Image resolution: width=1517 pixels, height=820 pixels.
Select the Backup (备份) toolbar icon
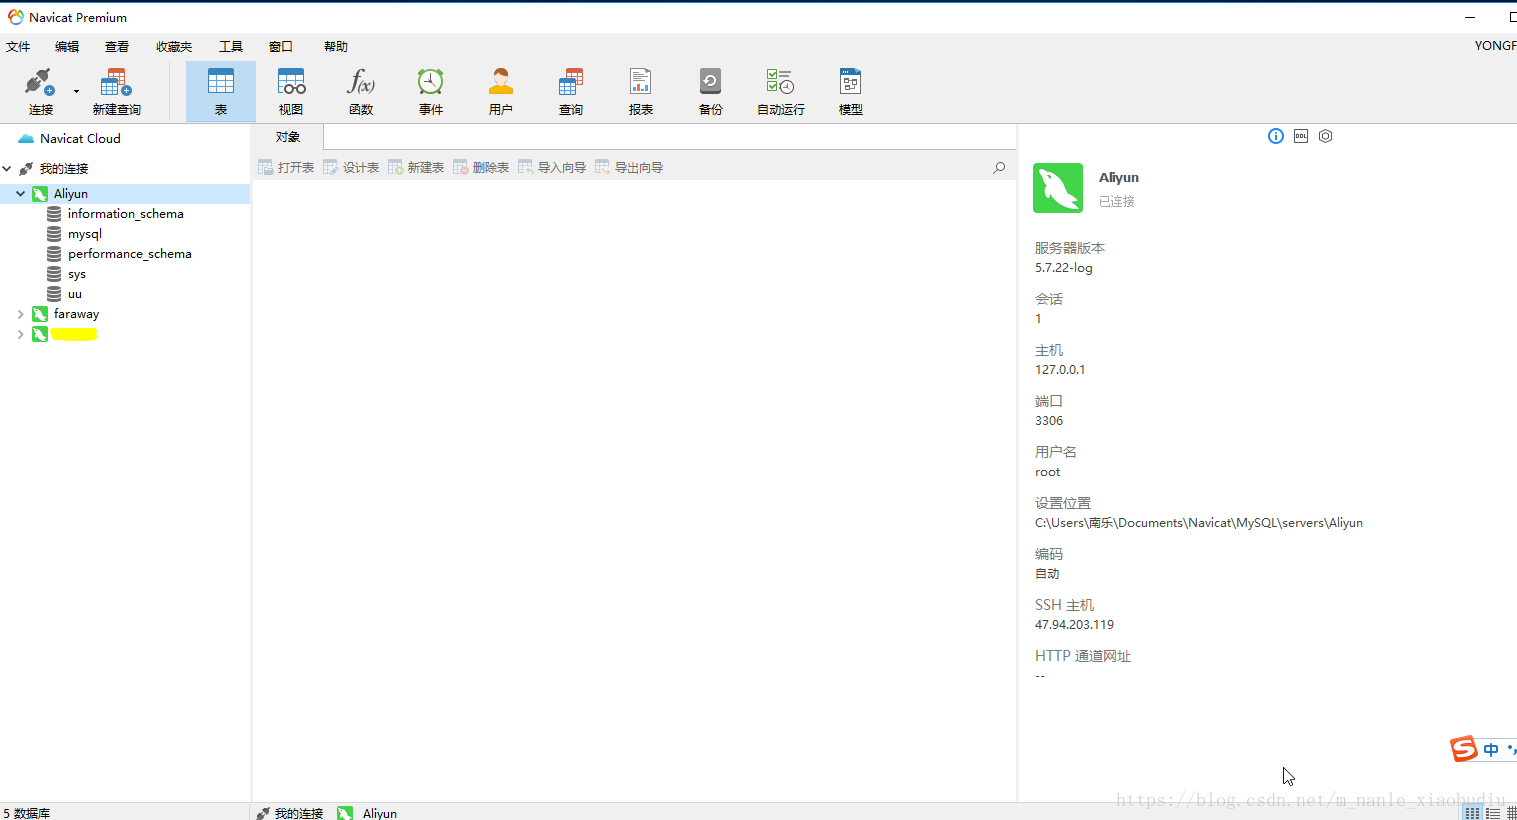click(x=711, y=91)
